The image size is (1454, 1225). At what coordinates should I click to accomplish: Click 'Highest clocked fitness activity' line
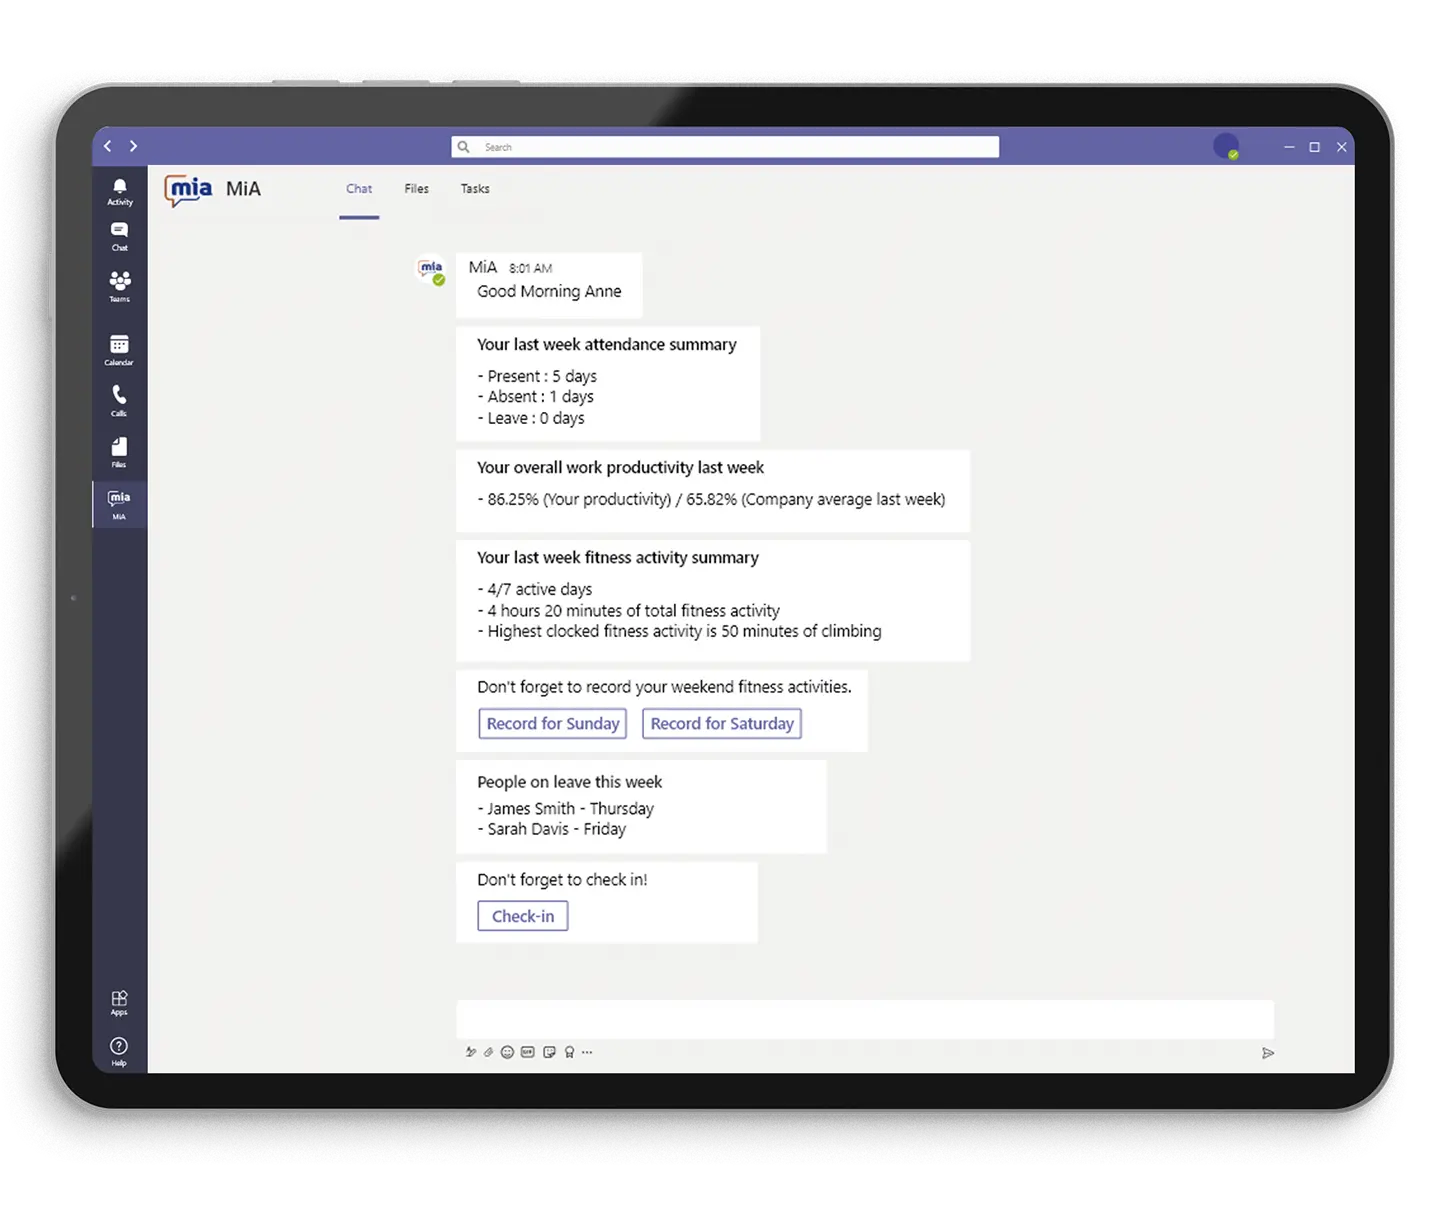pos(679,631)
